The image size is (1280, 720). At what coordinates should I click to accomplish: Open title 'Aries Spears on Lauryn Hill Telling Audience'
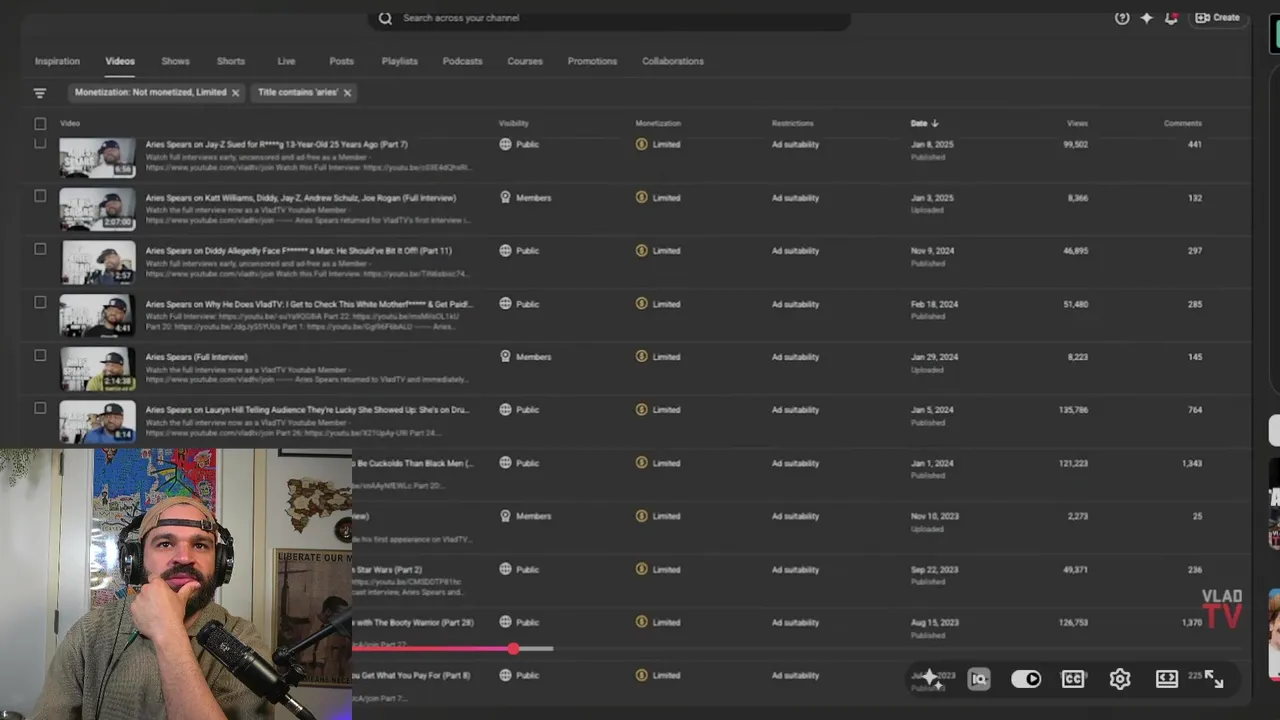[307, 410]
